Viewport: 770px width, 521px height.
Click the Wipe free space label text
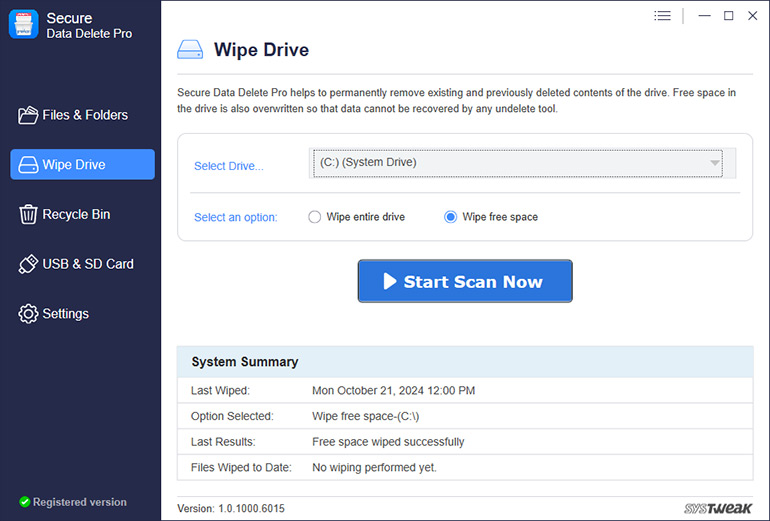point(500,217)
